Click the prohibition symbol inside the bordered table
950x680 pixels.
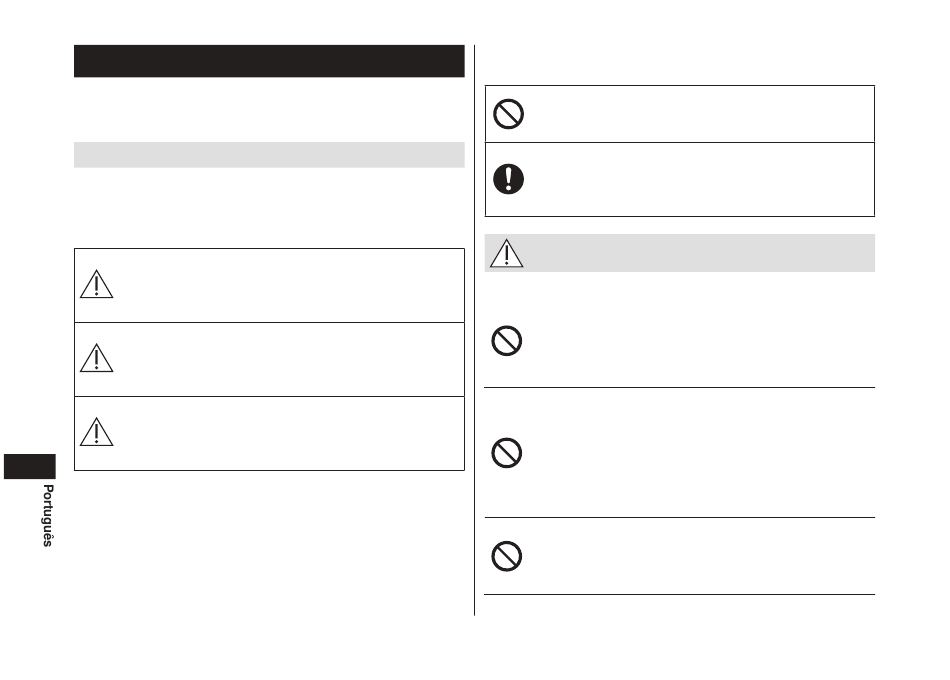[x=508, y=114]
